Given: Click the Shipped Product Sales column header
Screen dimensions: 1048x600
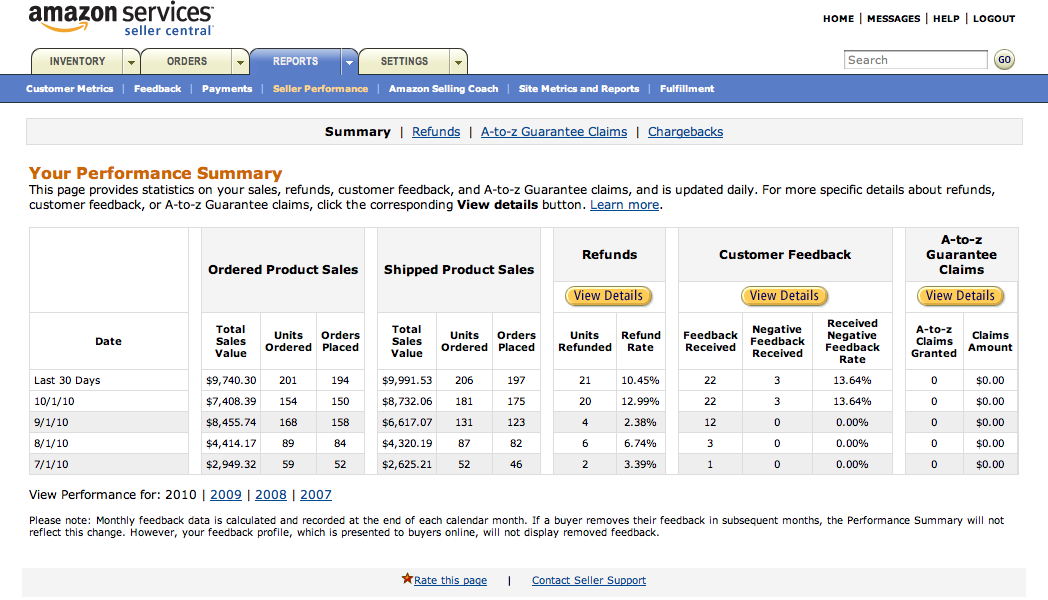Looking at the screenshot, I should pos(458,270).
